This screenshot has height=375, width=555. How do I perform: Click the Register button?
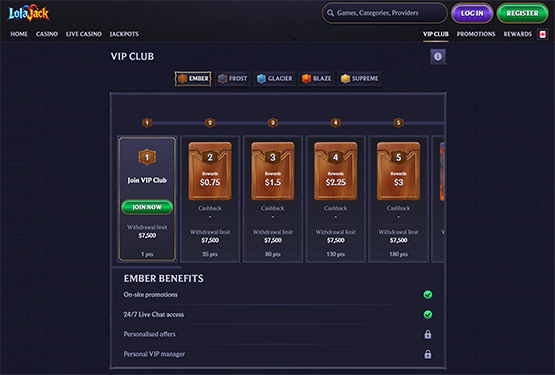click(x=522, y=13)
